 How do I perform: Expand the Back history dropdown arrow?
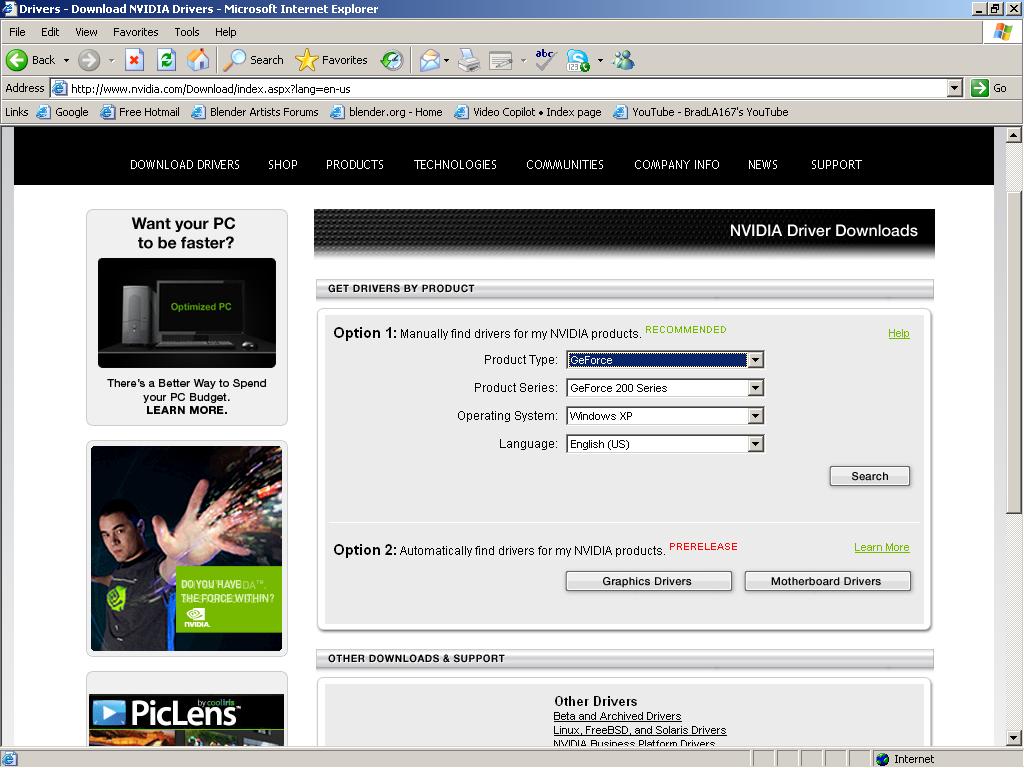click(66, 60)
